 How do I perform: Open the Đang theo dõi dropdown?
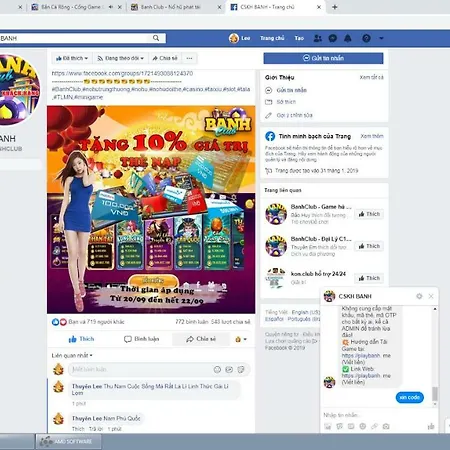coord(120,58)
